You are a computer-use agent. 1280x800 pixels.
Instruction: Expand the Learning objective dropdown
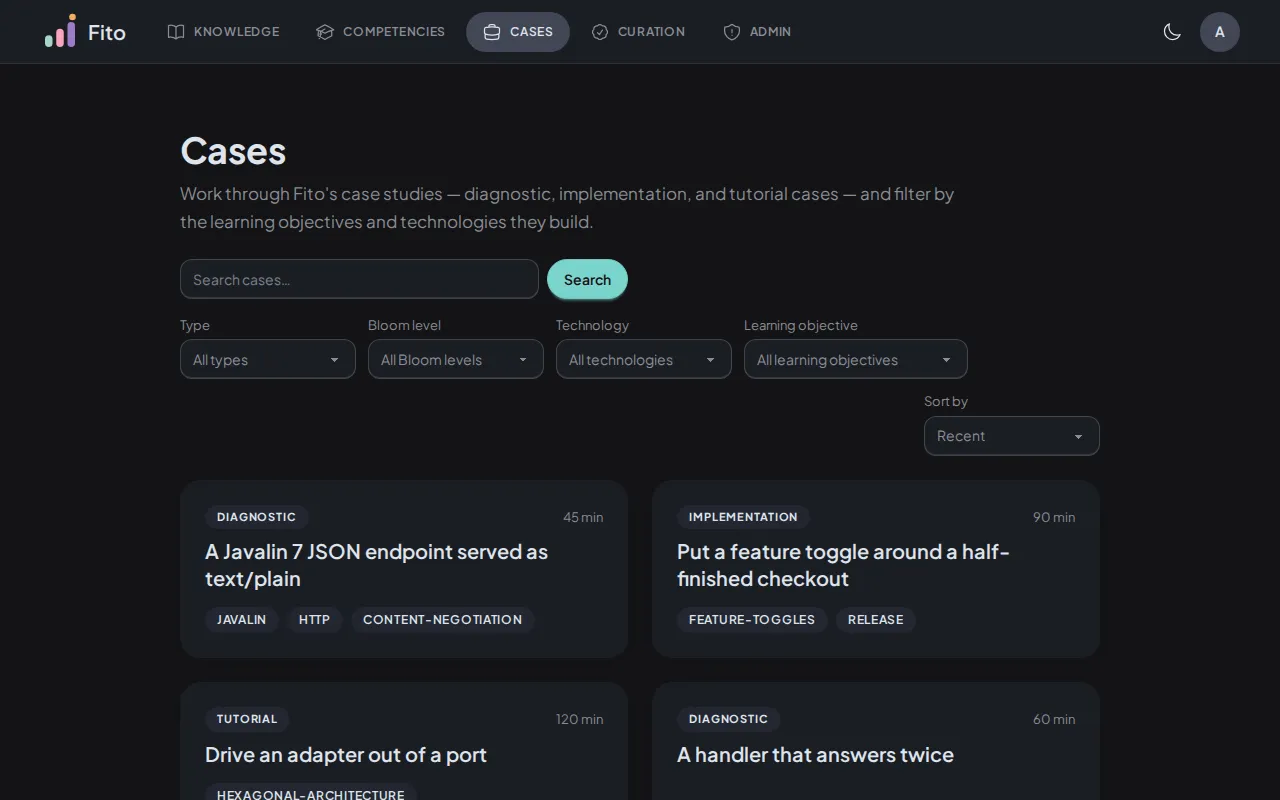click(x=856, y=359)
